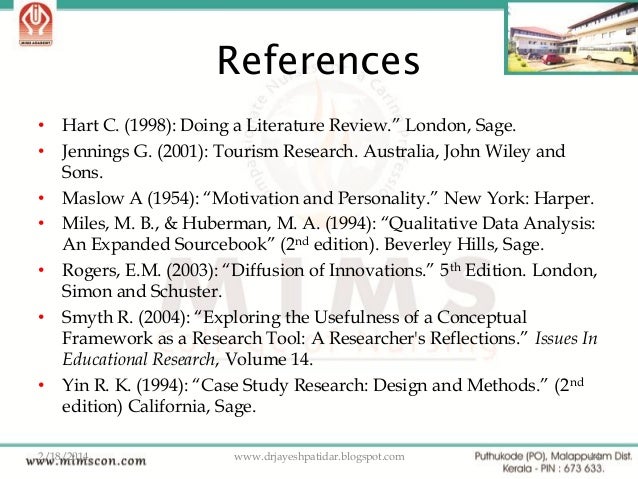Select the Yin R. K. (1994) reference
638x479 pixels.
click(323, 396)
